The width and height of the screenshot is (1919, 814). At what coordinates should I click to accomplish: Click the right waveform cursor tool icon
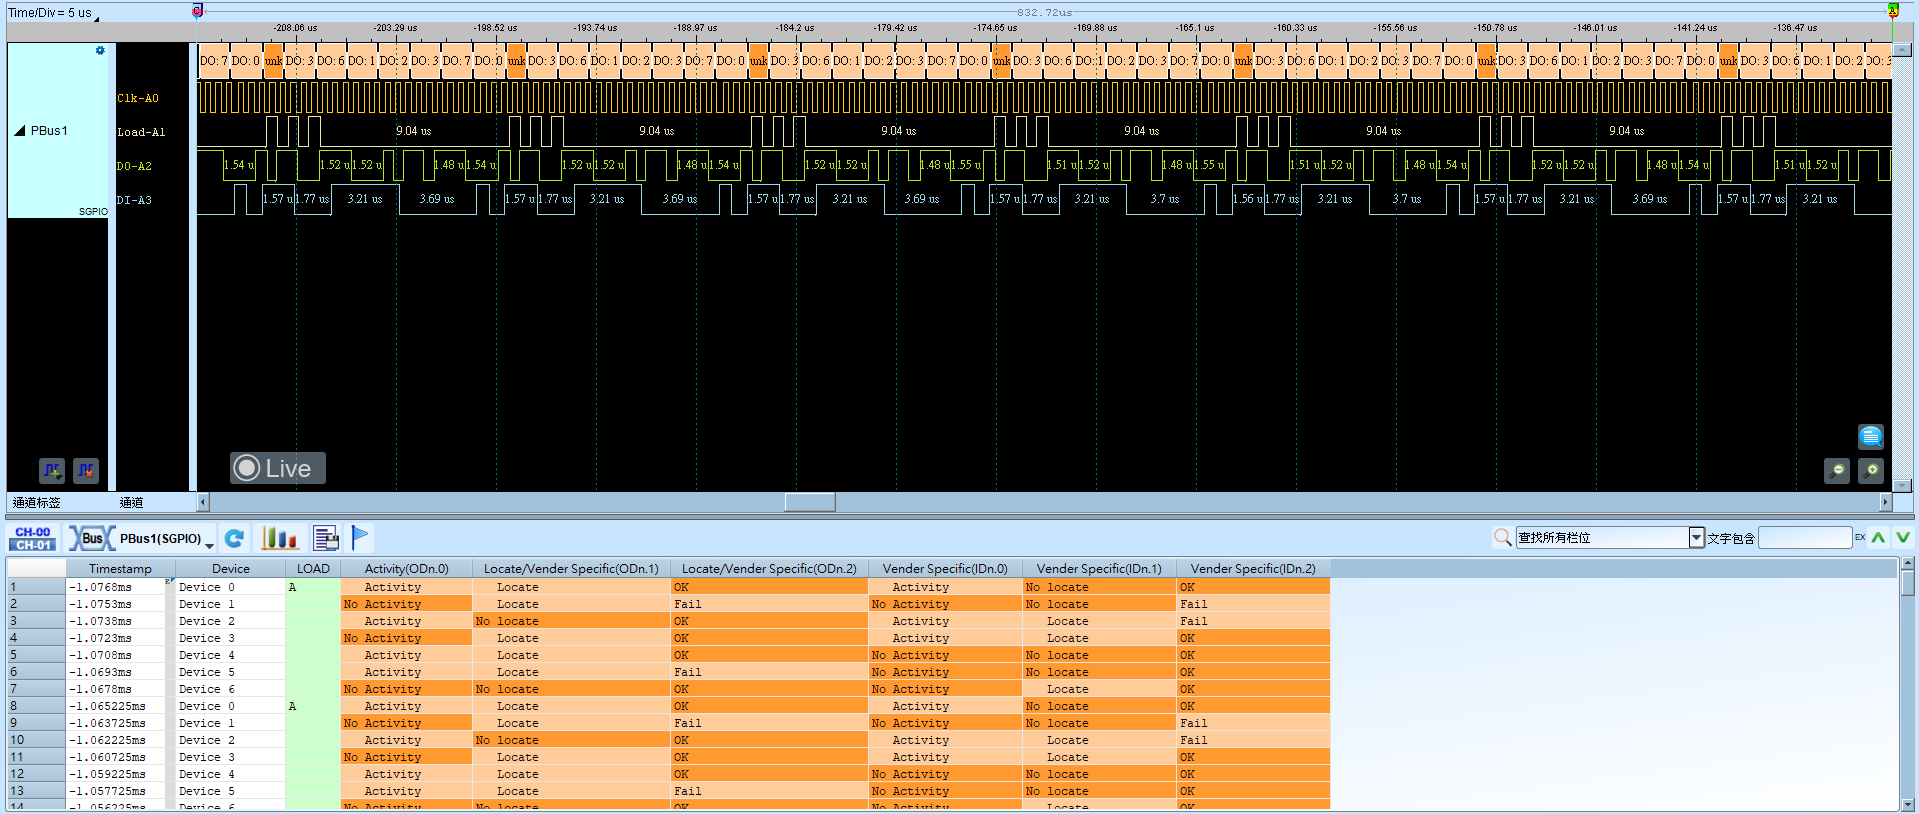86,470
